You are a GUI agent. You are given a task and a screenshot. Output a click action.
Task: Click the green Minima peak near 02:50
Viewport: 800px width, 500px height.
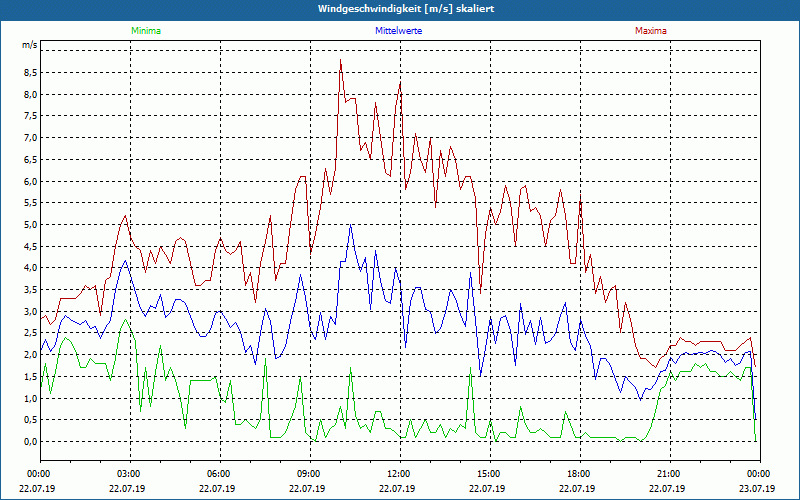coord(125,320)
